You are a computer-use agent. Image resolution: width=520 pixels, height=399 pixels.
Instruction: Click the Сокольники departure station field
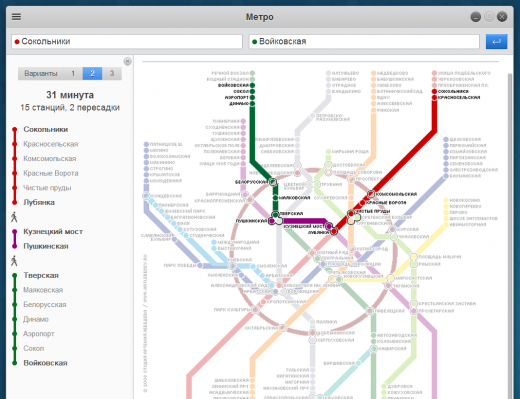pyautogui.click(x=127, y=42)
